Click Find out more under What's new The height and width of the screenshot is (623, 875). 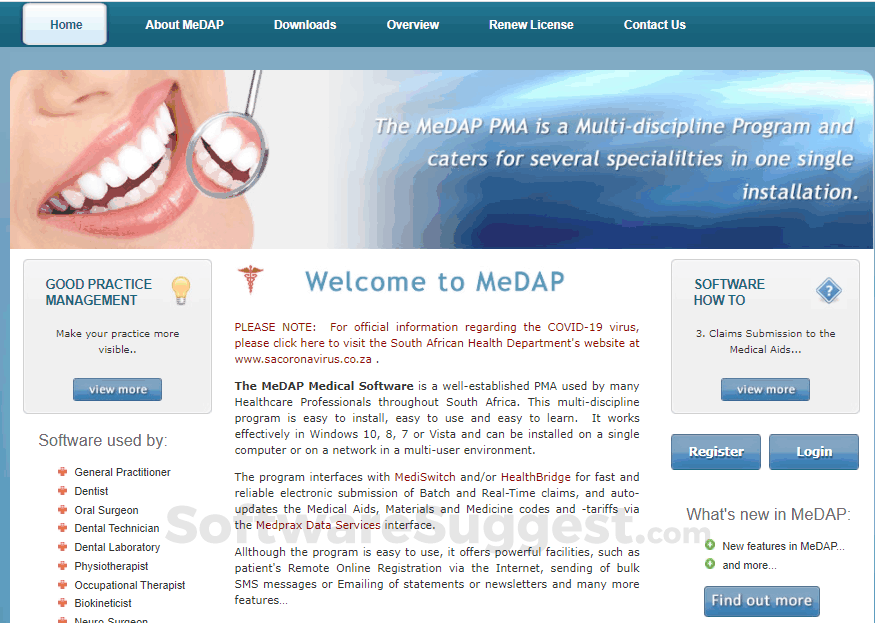761,601
